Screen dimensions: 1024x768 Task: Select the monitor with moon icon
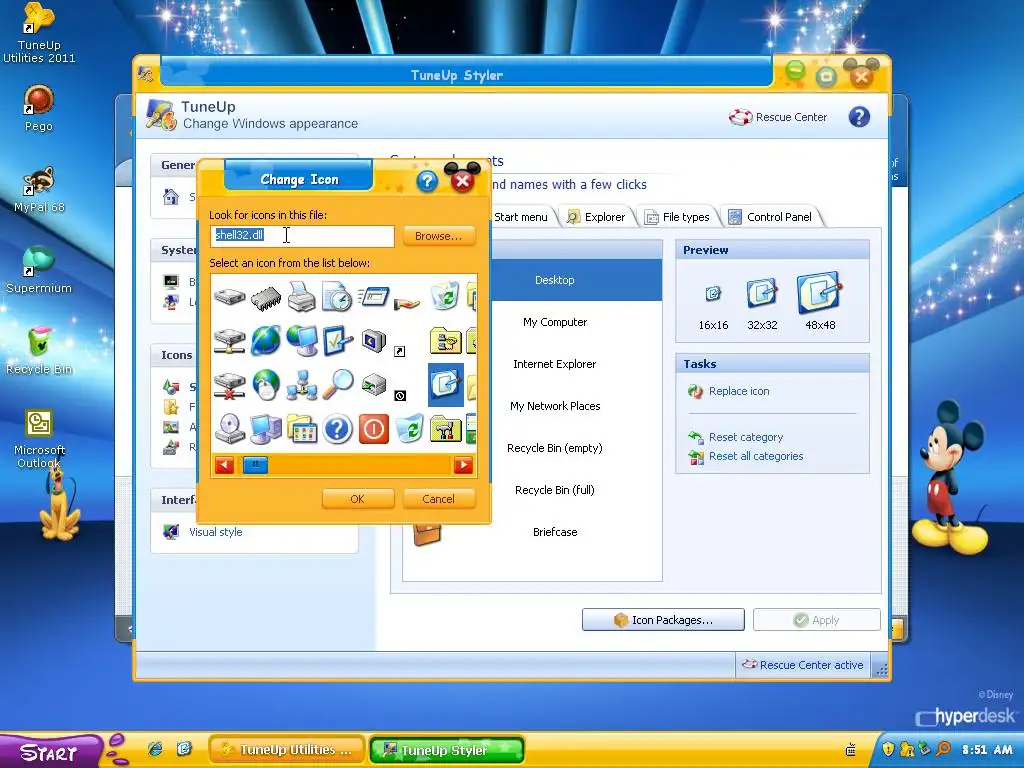coord(374,340)
